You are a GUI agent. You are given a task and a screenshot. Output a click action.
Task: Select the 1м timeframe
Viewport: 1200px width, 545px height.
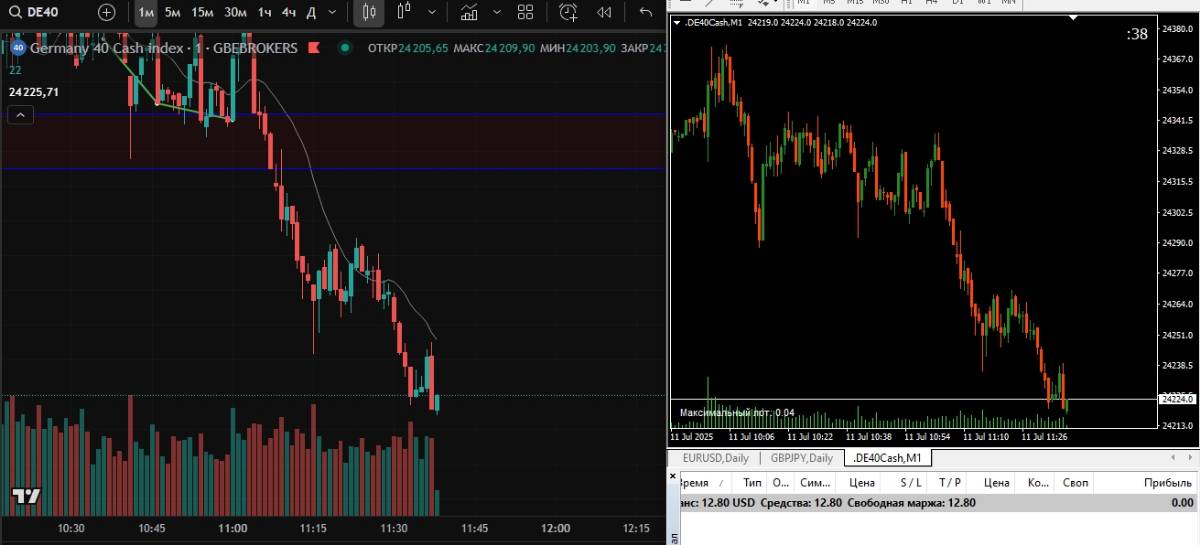pos(146,12)
